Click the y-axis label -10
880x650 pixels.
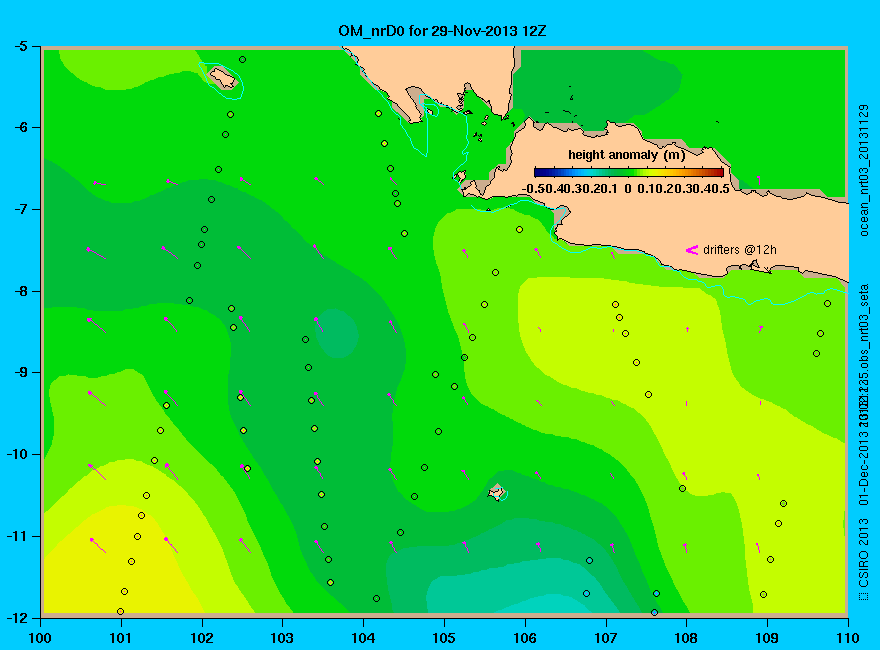[16, 454]
